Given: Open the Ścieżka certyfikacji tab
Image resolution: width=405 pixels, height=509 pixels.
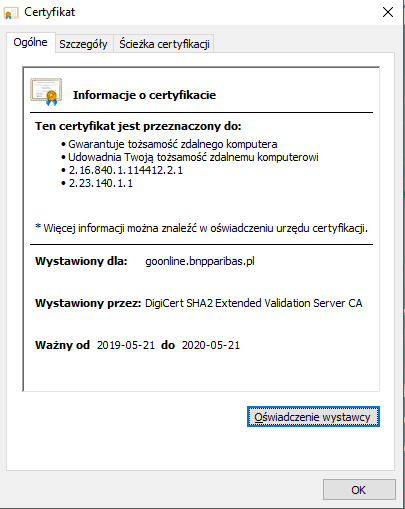Looking at the screenshot, I should tap(164, 44).
